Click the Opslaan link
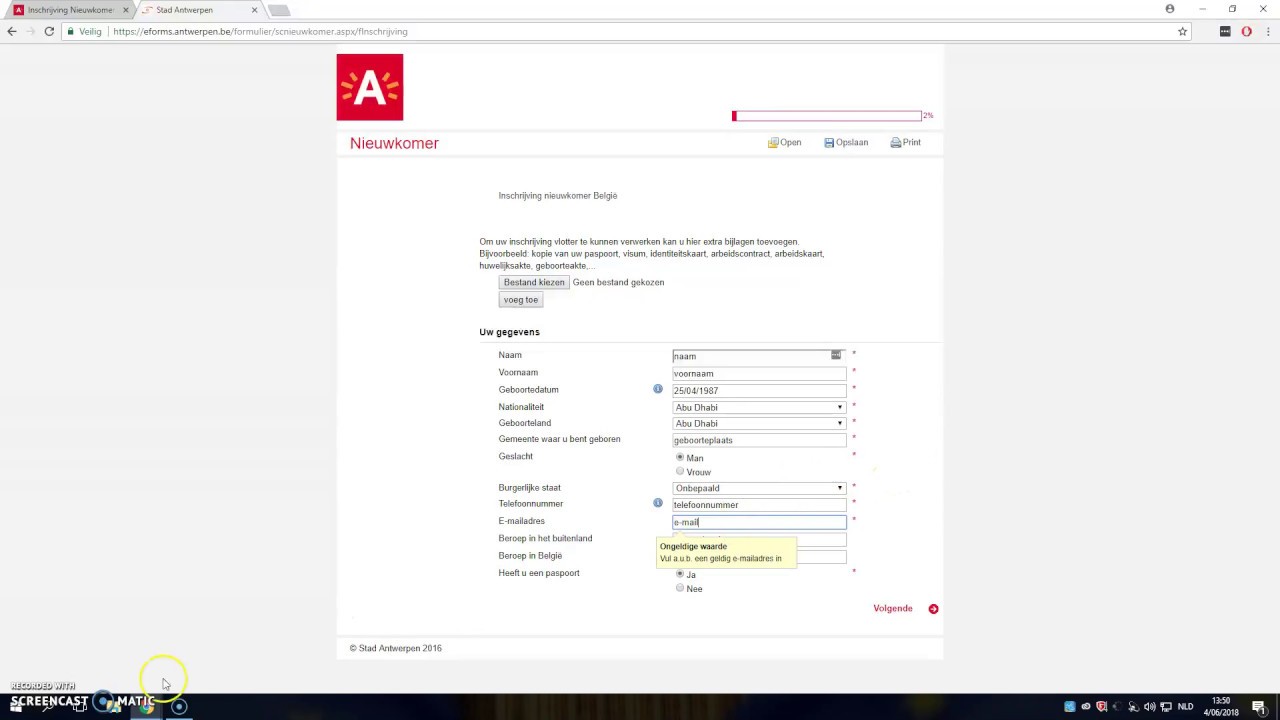Viewport: 1280px width, 720px height. (x=852, y=143)
